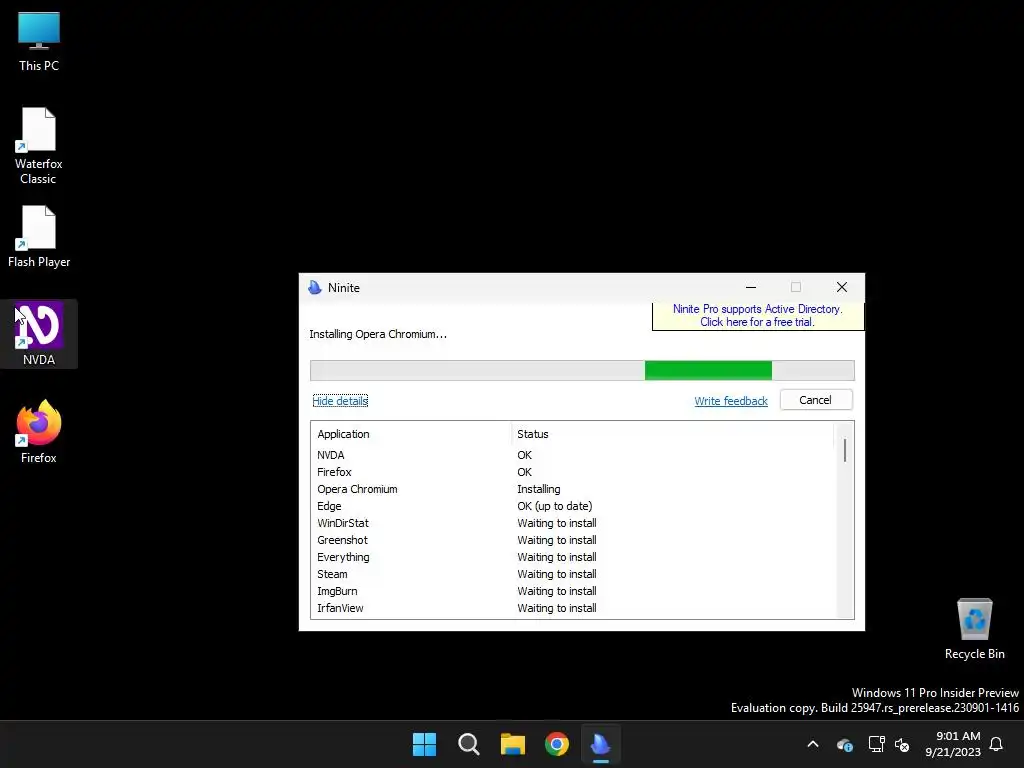Click the 'Installing' status of Opera Chromium

539,489
